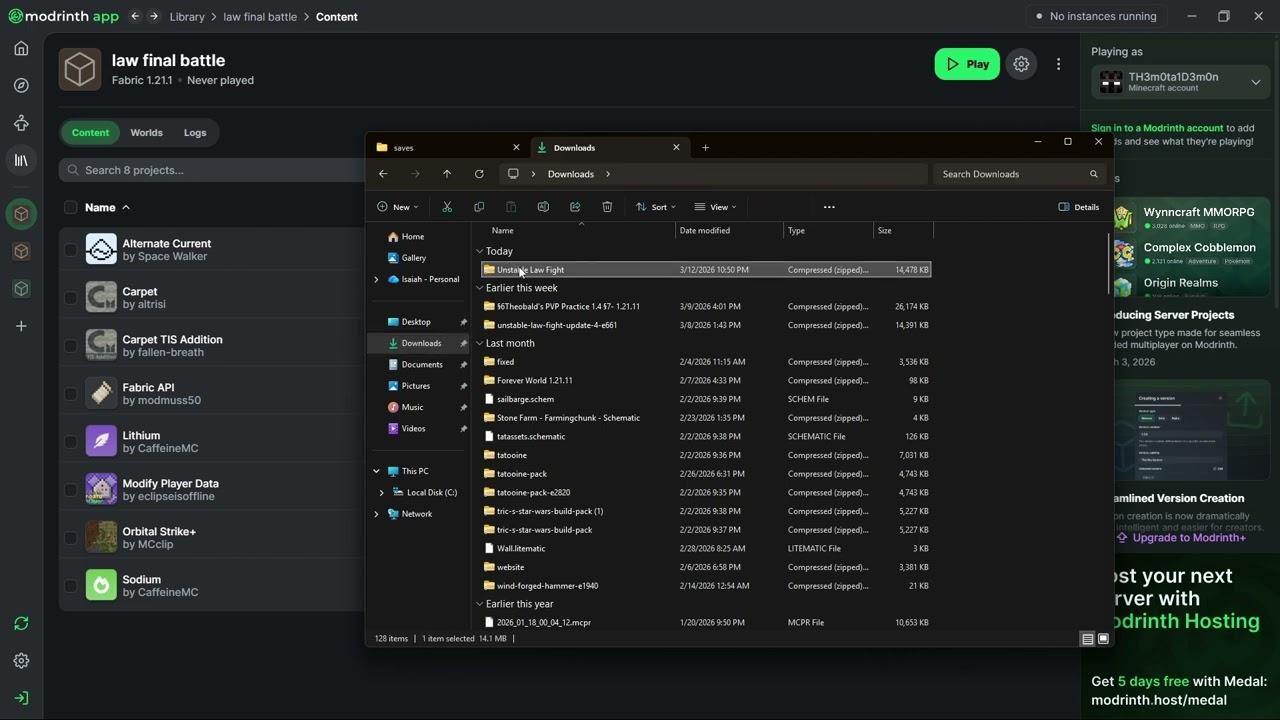1280x720 pixels.
Task: Check the Carpet mod checkbox
Action: point(70,298)
